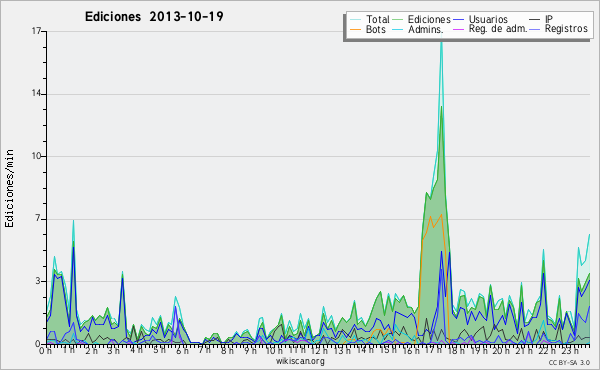Click the '13 h' x-axis label
The width and height of the screenshot is (600, 370).
point(342,350)
